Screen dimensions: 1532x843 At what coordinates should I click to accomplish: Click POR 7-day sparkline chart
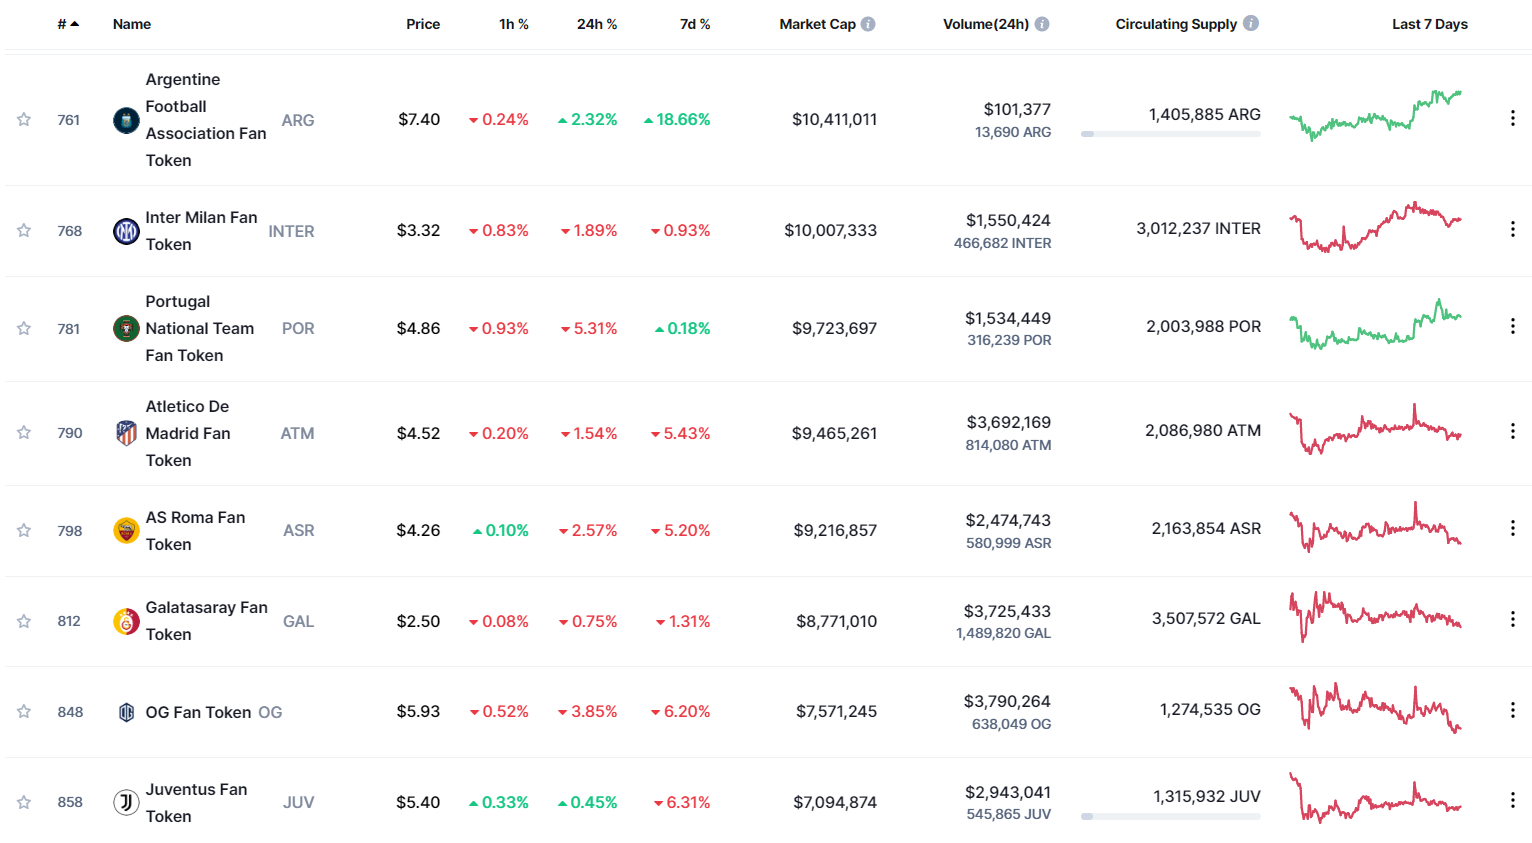click(1375, 324)
